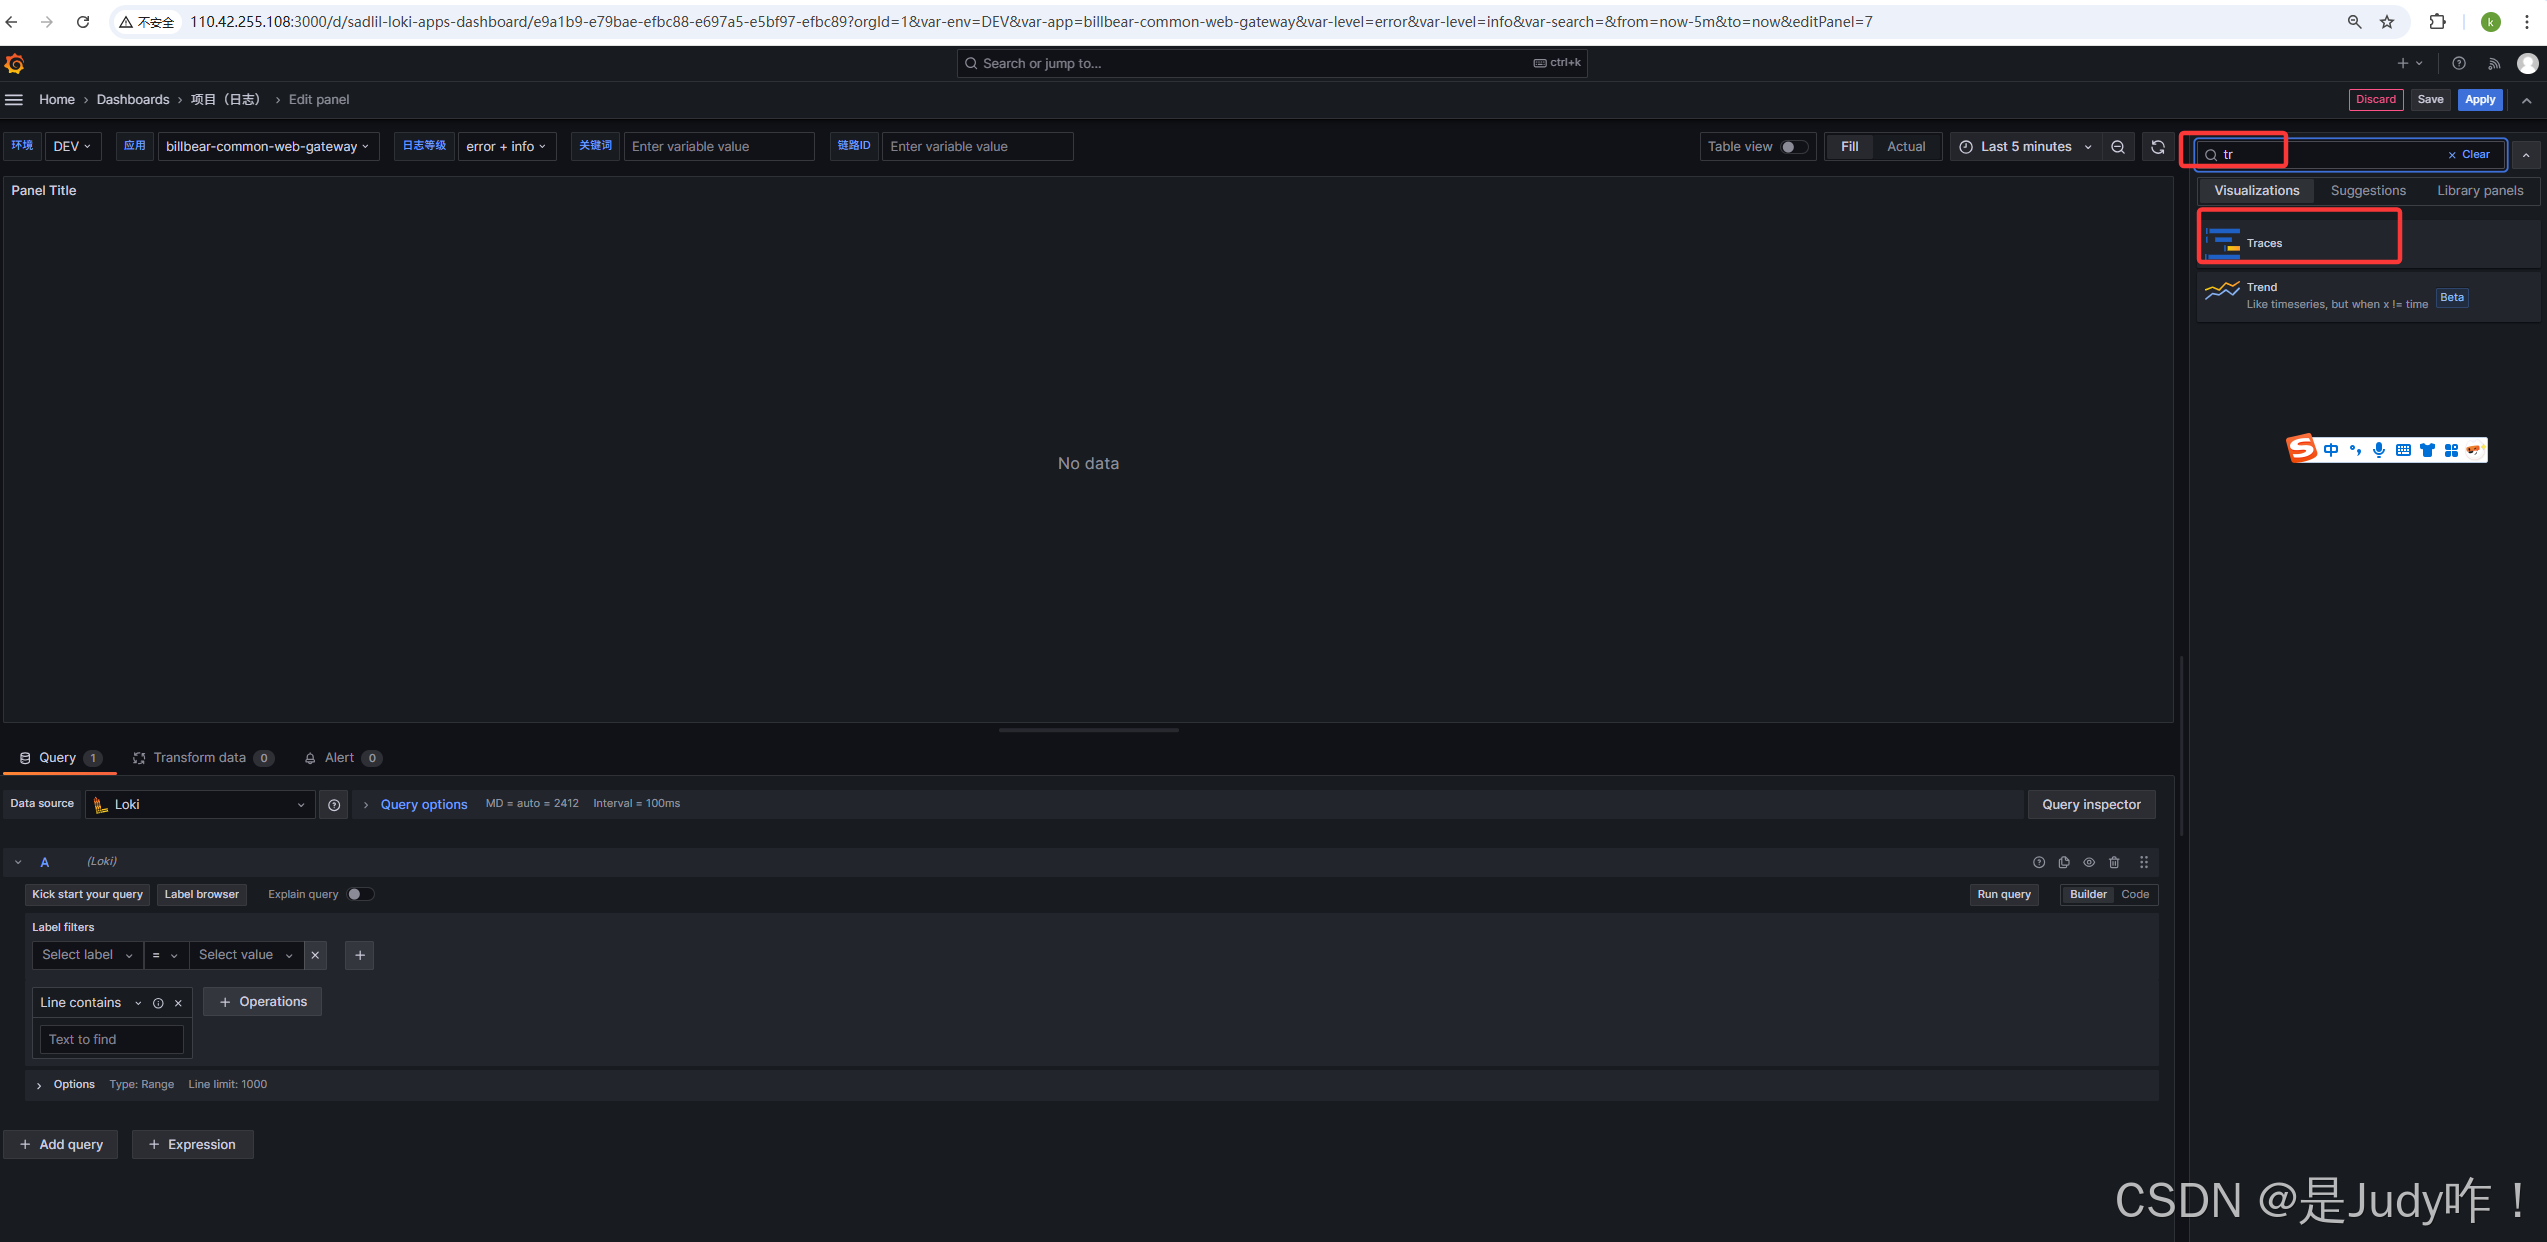Open the Loki data source dropdown
The image size is (2547, 1242).
tap(200, 805)
